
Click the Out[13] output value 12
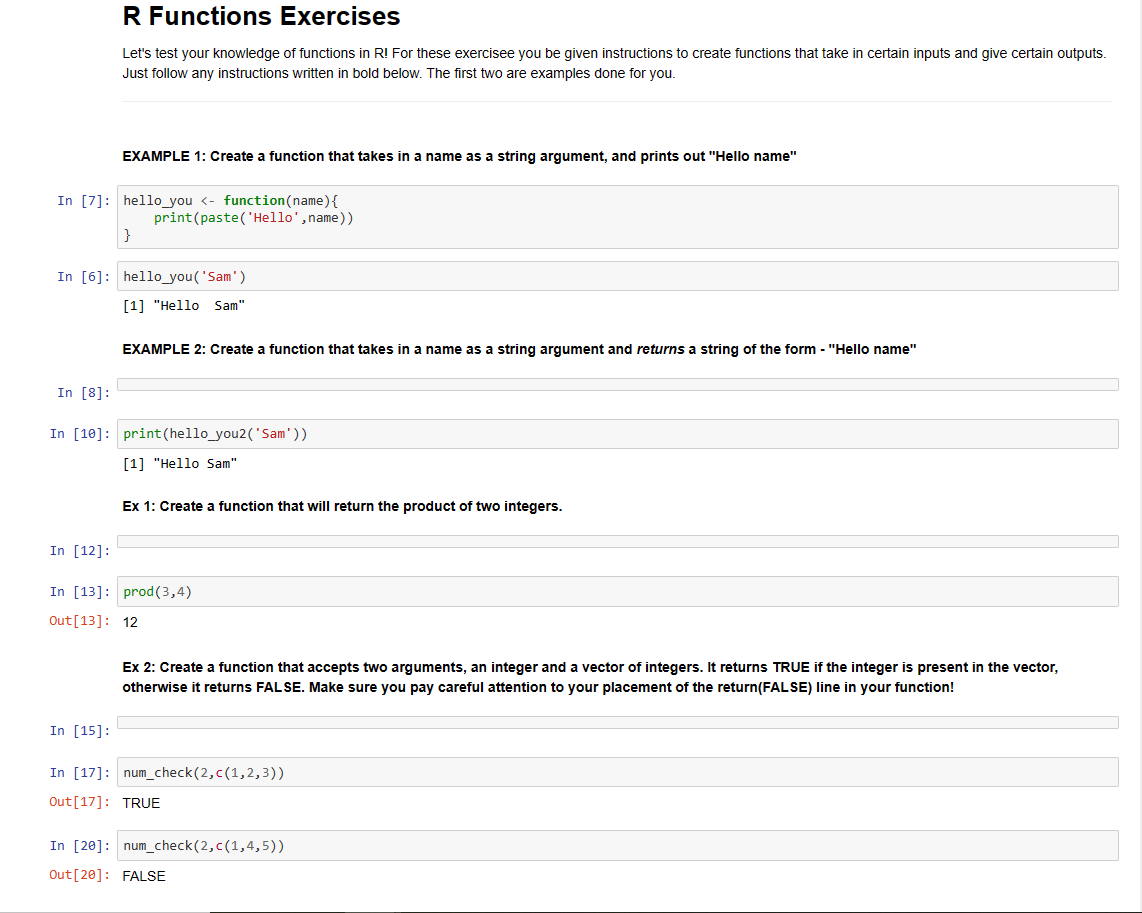click(x=130, y=622)
